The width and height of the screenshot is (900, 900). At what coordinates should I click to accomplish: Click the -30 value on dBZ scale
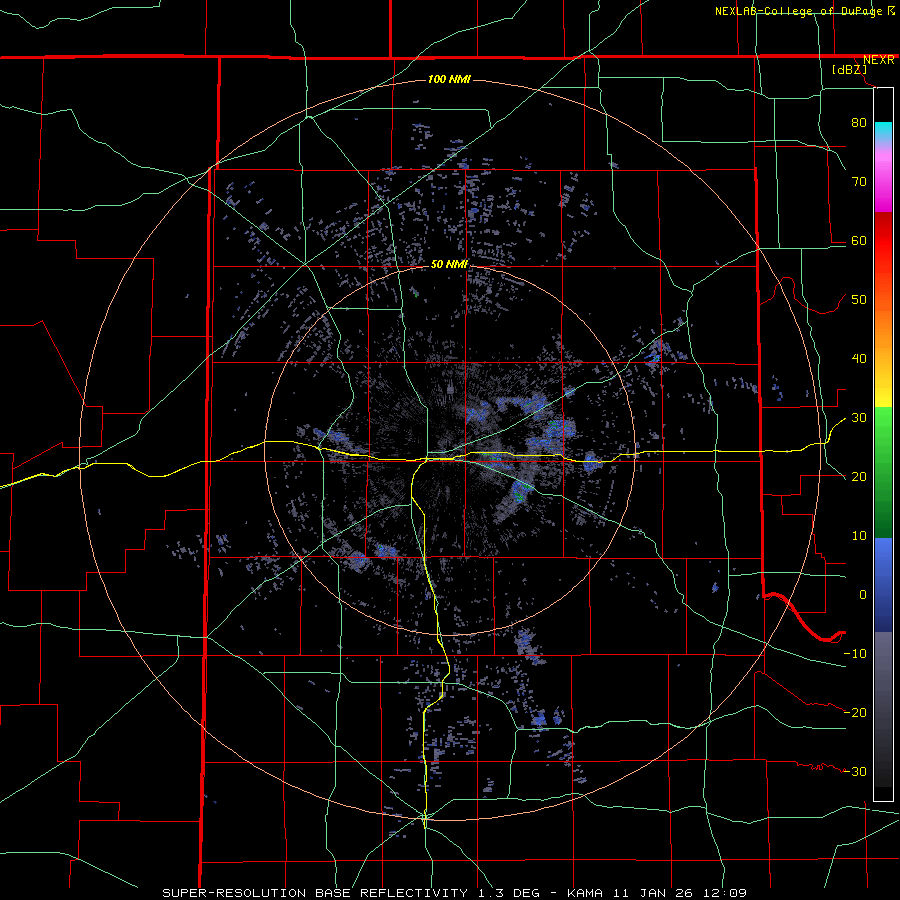point(855,772)
